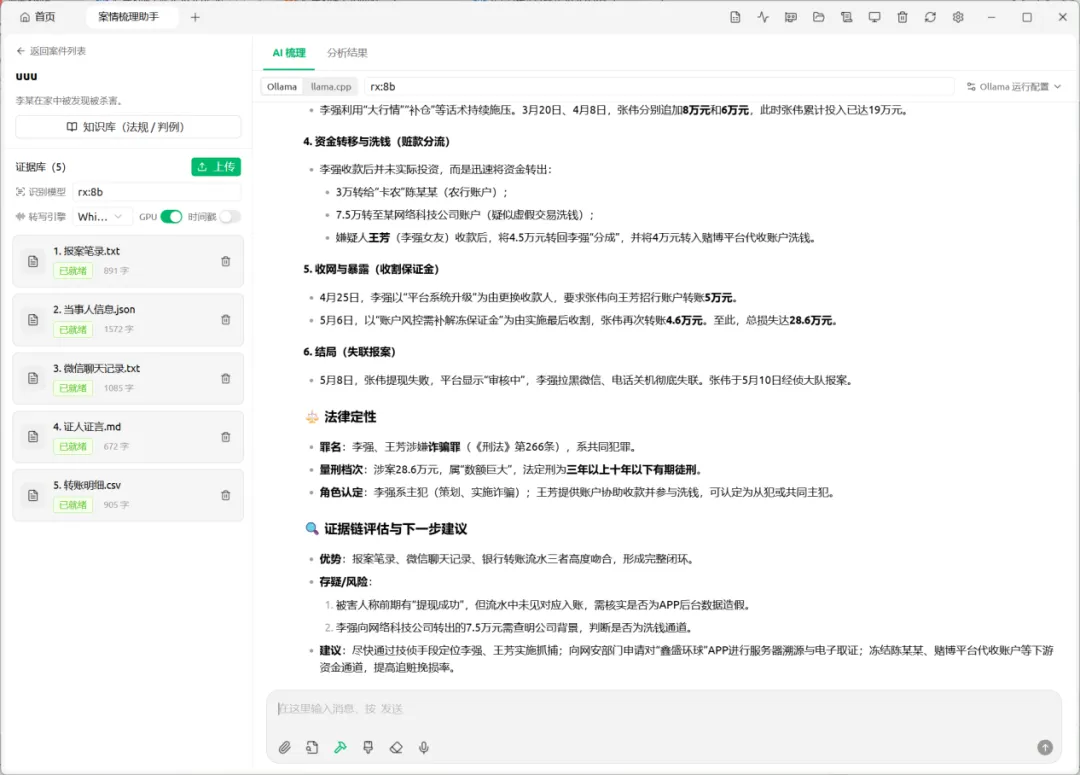Open the 4. 证人证言.md evidence card
Screen dimensions: 1080x775
[x=128, y=437]
